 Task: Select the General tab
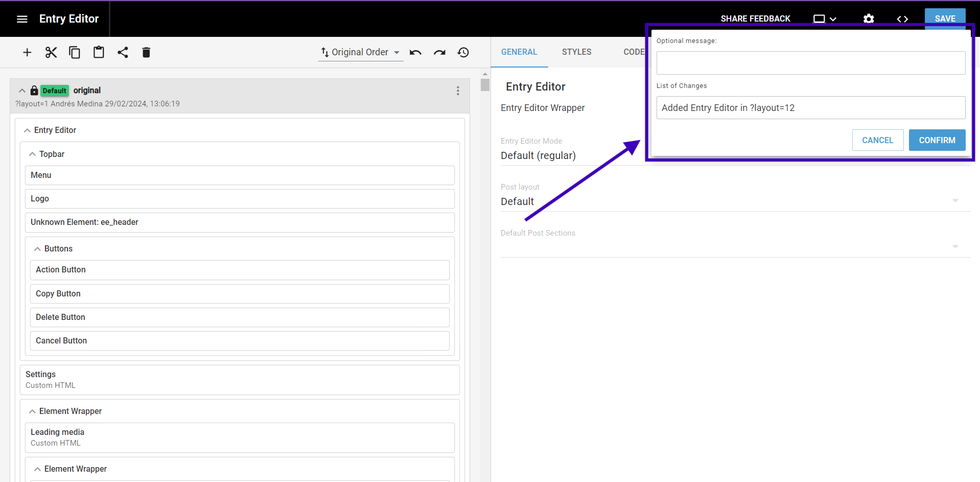519,52
